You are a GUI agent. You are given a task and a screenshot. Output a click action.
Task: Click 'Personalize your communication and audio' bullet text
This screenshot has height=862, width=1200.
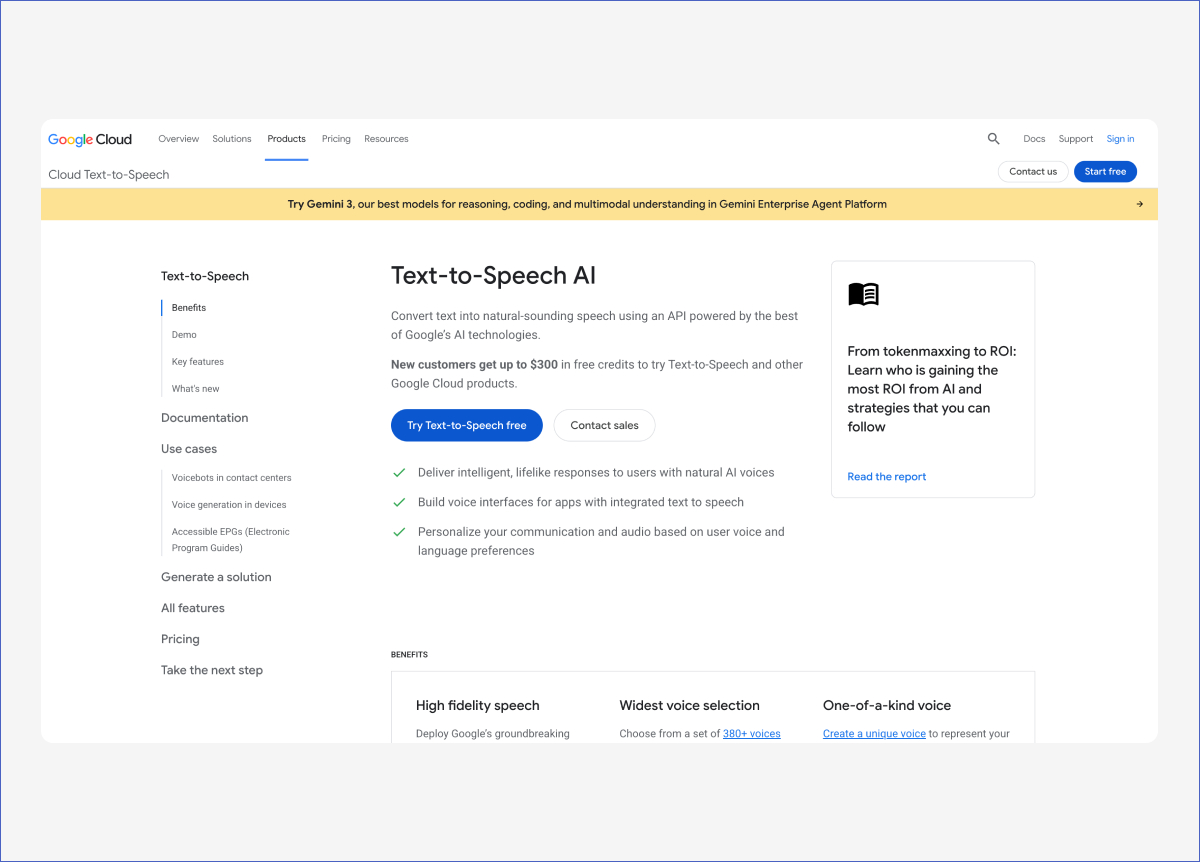(601, 541)
